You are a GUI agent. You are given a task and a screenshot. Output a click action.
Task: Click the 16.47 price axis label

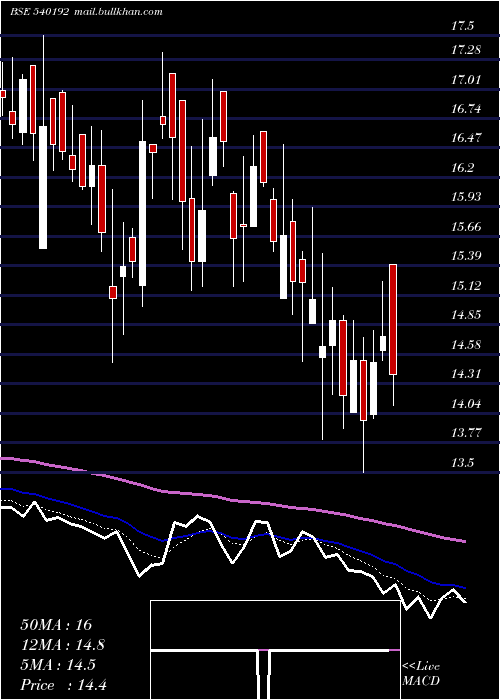(x=466, y=138)
